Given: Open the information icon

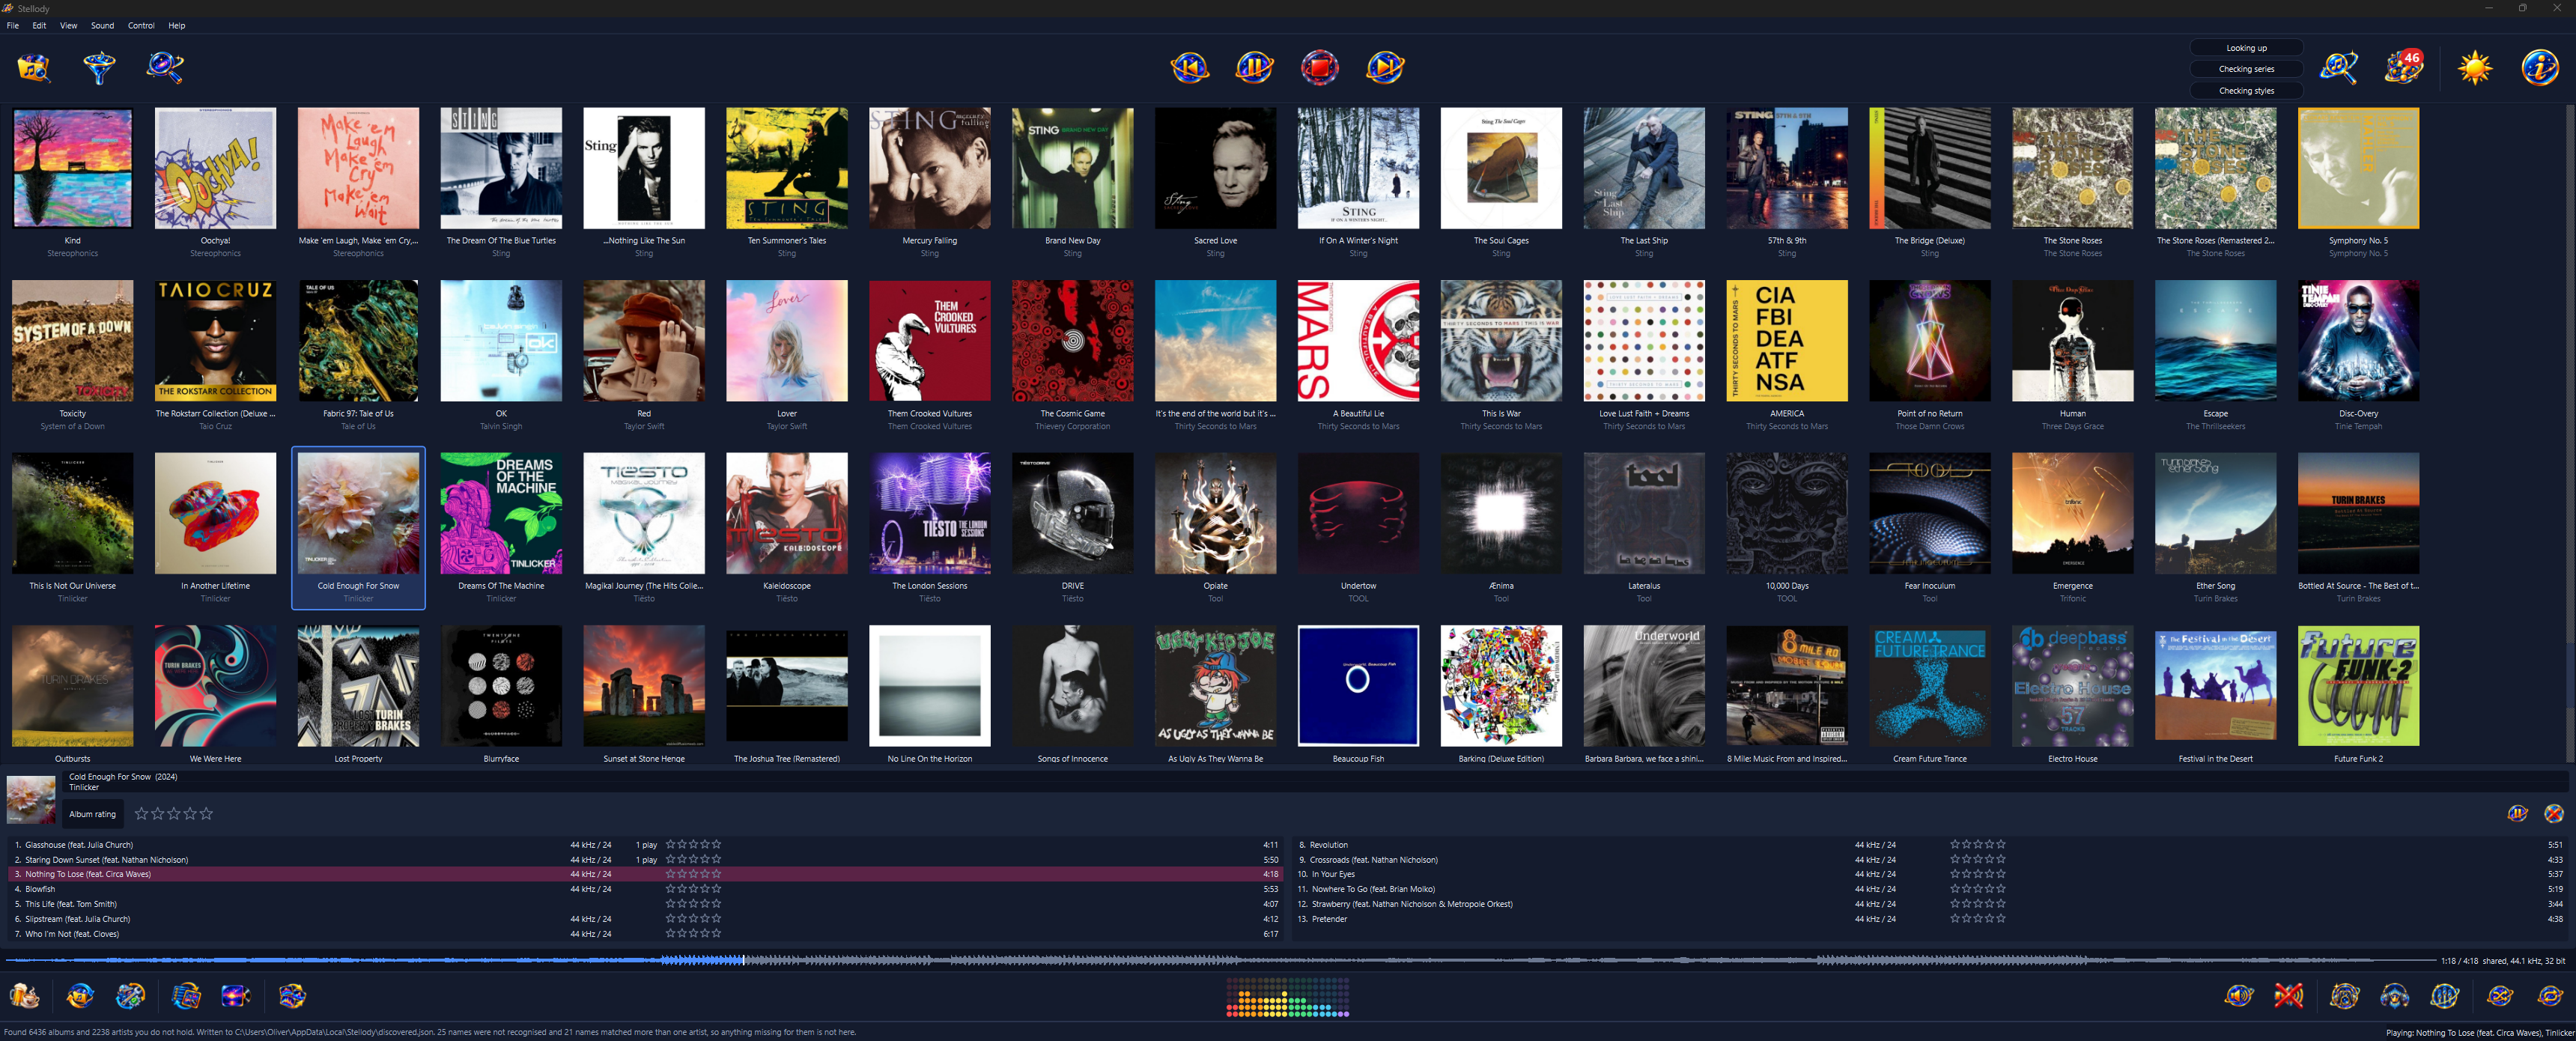Looking at the screenshot, I should click(2540, 67).
